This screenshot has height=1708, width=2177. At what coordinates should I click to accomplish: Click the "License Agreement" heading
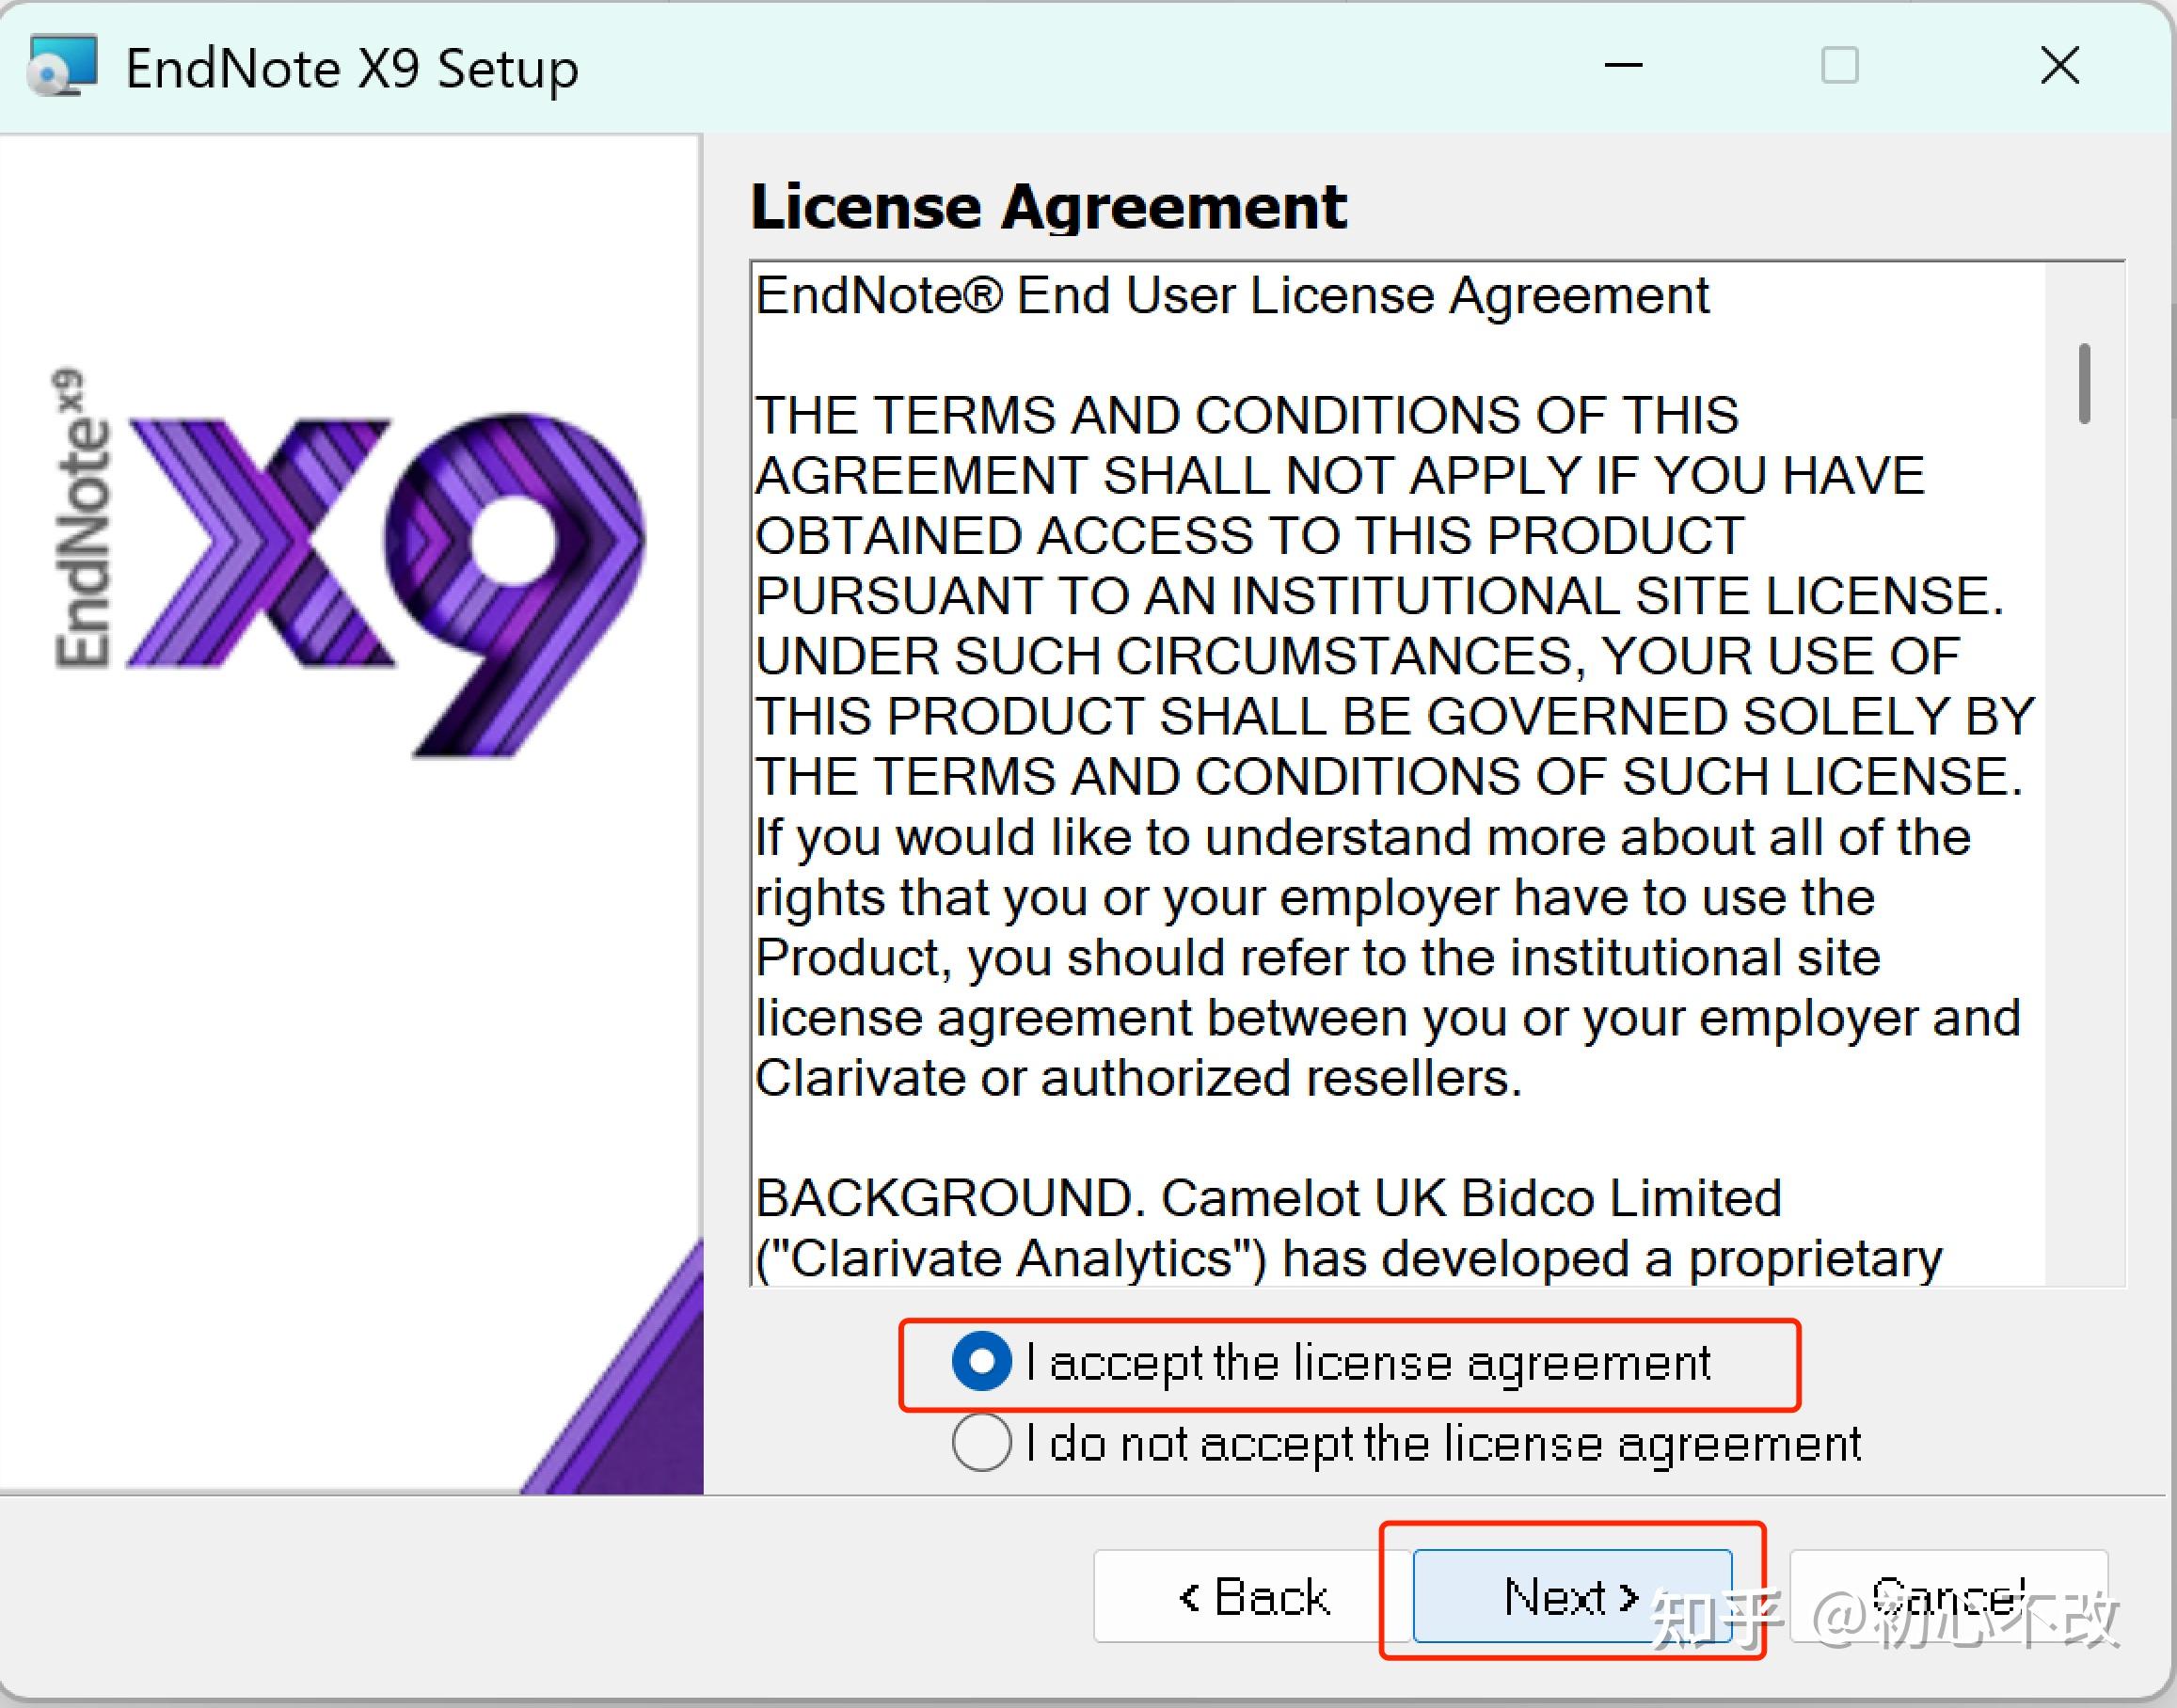tap(1048, 205)
